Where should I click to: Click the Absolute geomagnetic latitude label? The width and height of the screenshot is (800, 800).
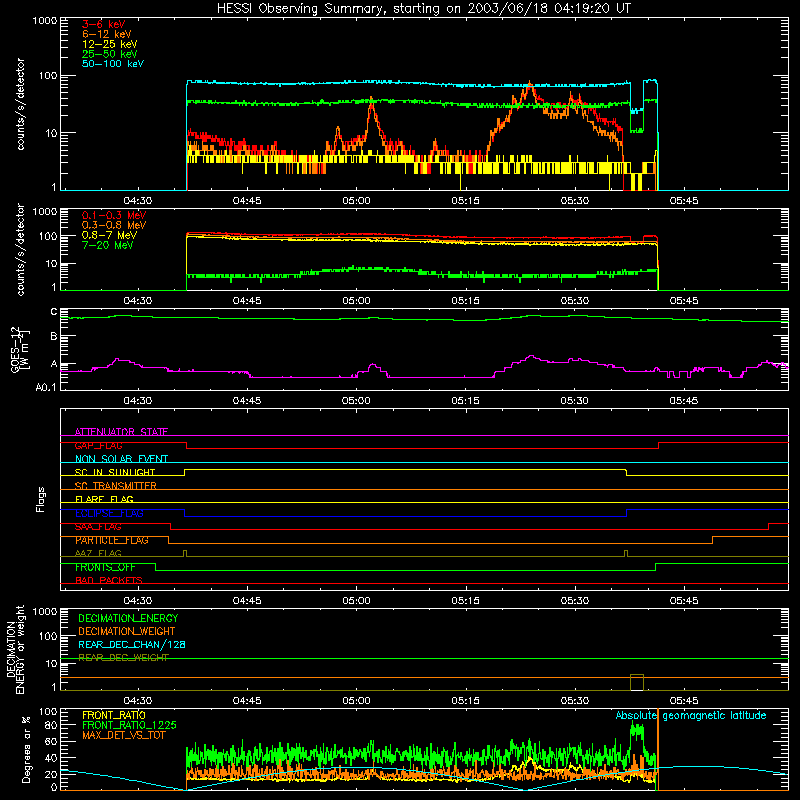[x=691, y=715]
